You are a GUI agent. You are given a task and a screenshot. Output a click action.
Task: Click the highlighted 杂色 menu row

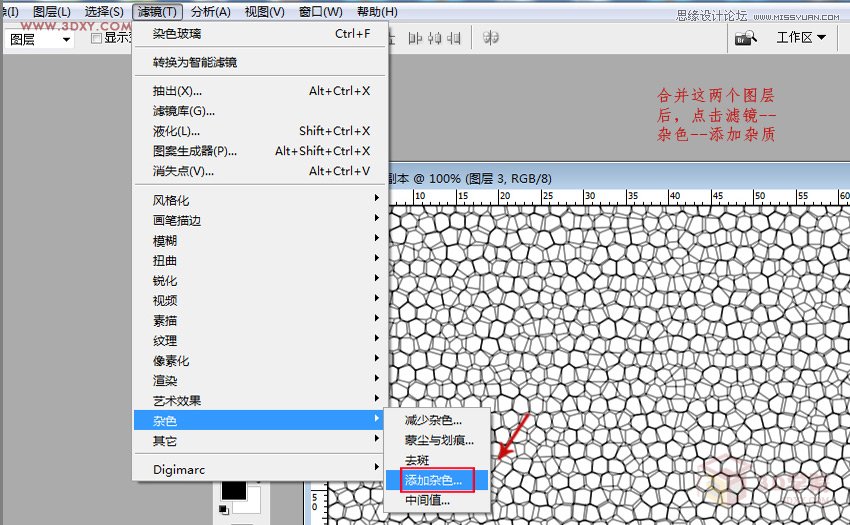(x=259, y=421)
